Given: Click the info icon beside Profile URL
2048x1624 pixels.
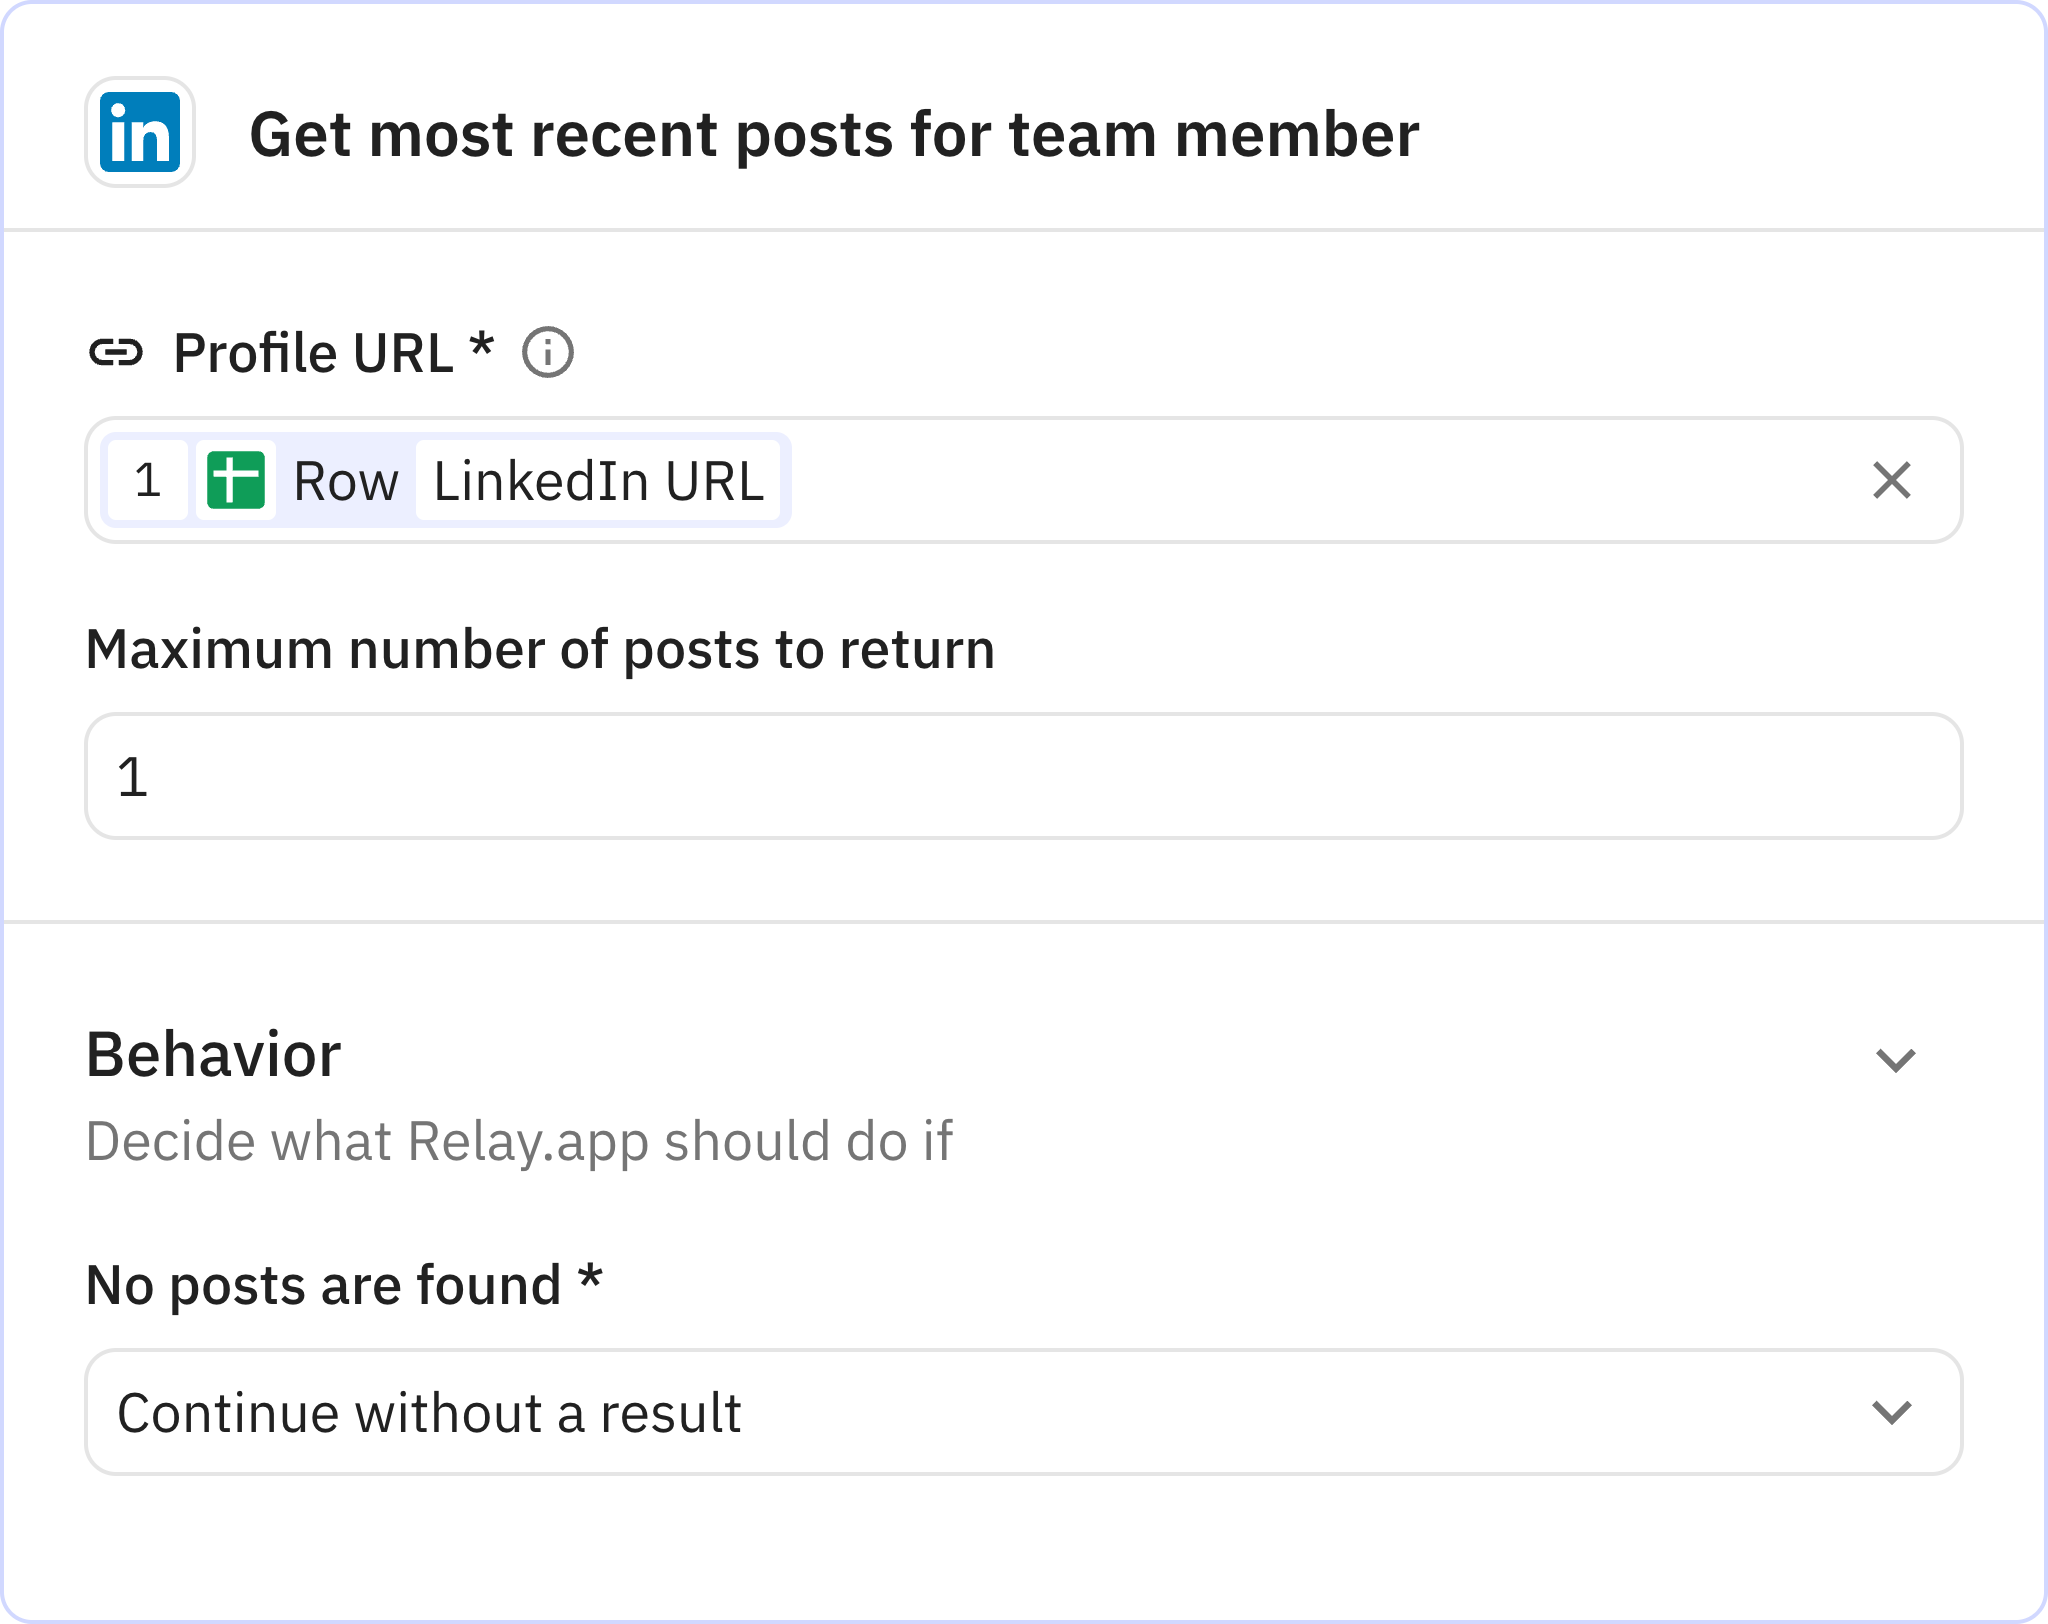Looking at the screenshot, I should [548, 353].
